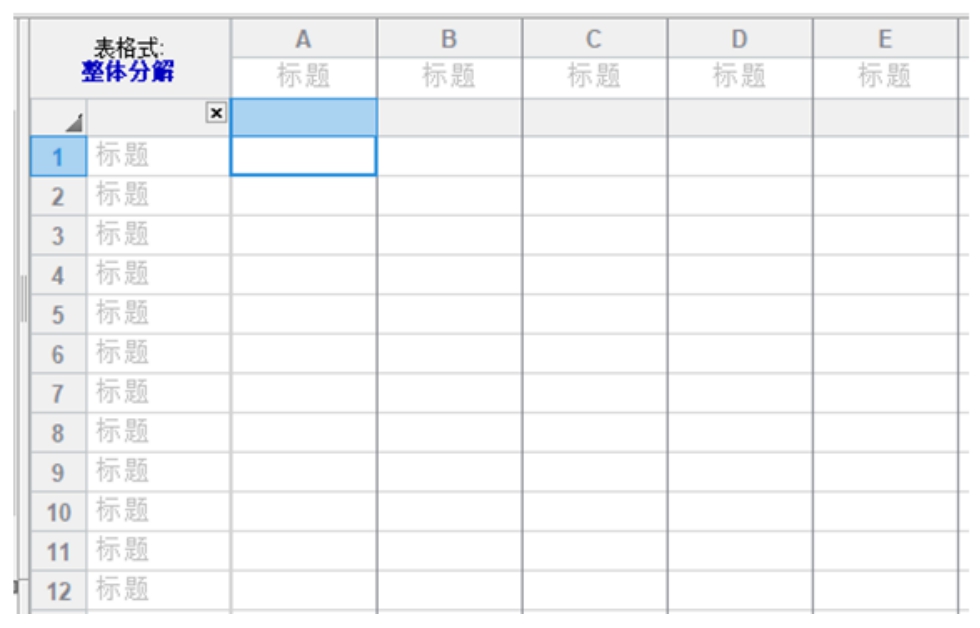Click the select-all triangle corner icon
The width and height of the screenshot is (980, 628).
pyautogui.click(x=74, y=122)
